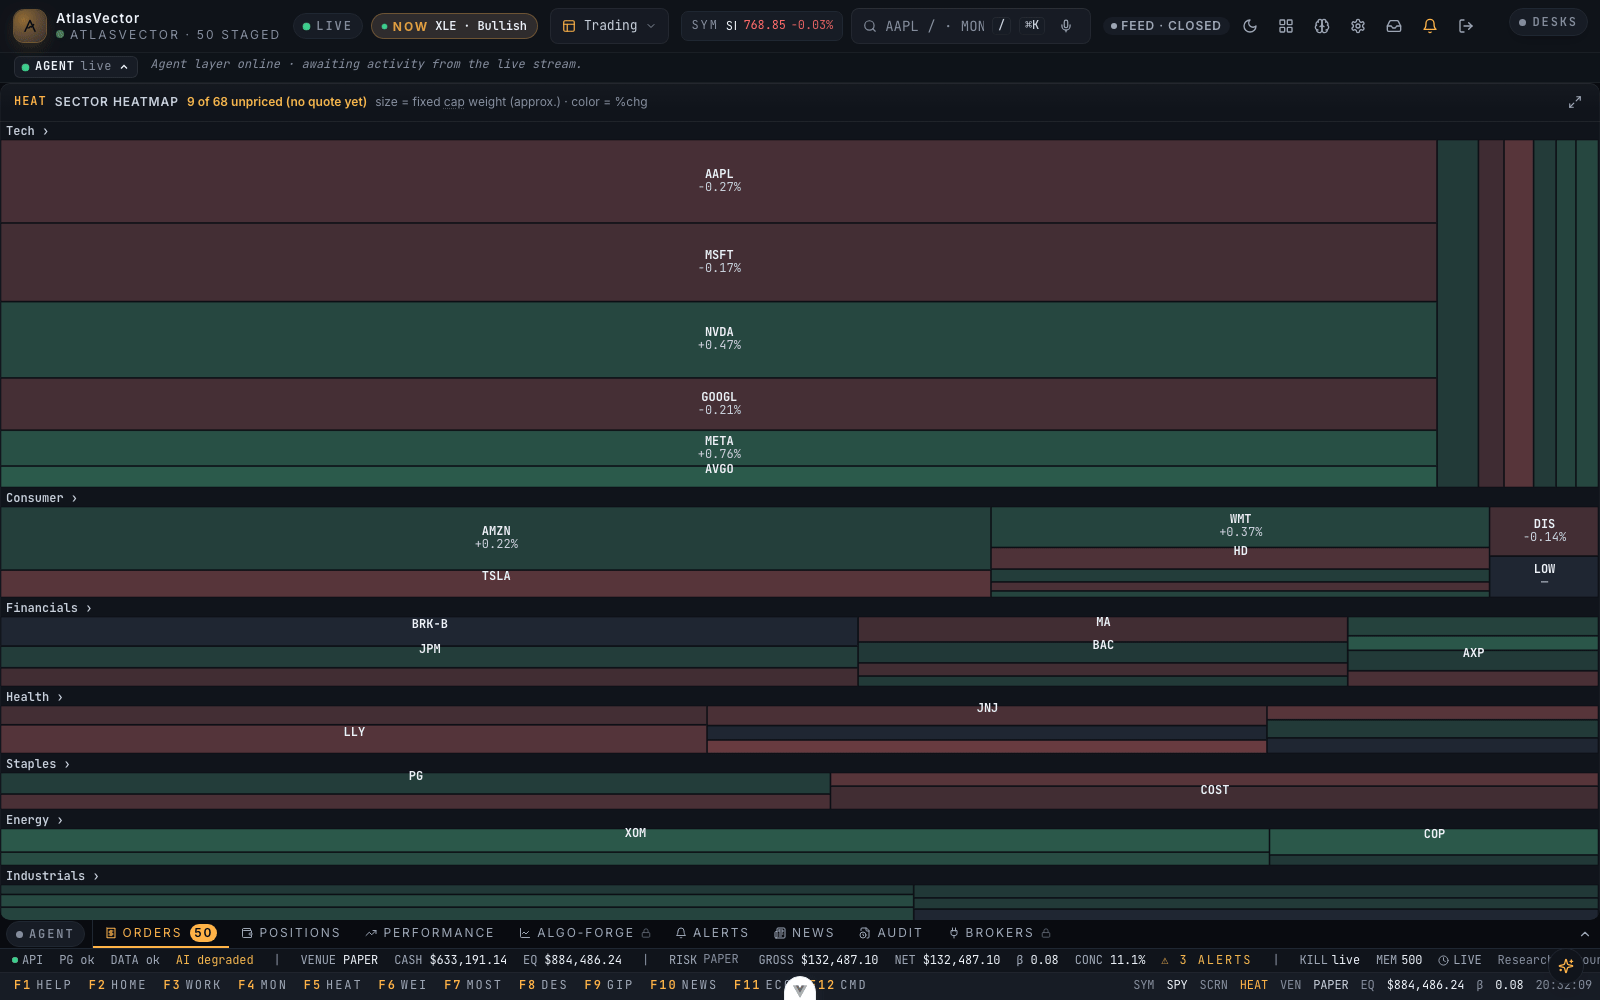Toggle the KILL live switch
Viewport: 1600px width, 1000px height.
1329,960
